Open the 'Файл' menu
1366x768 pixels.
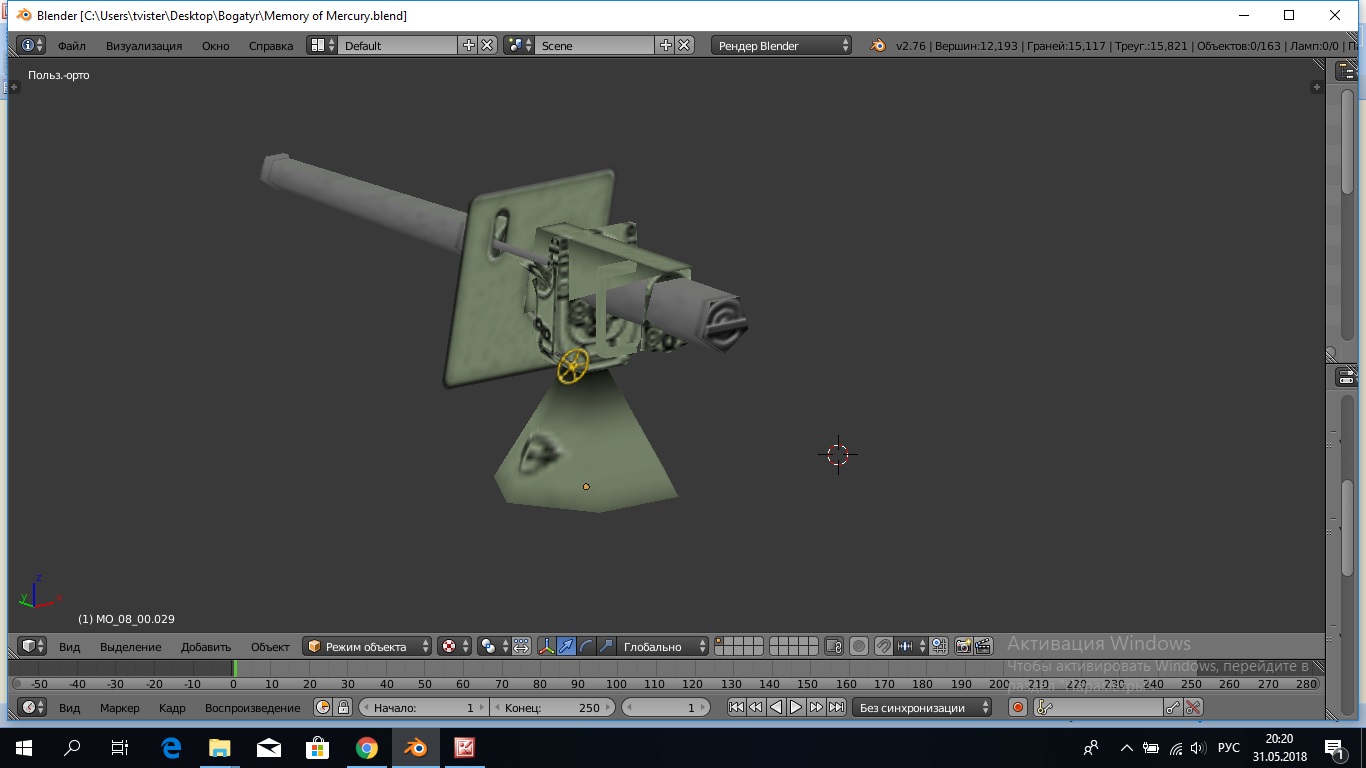pyautogui.click(x=71, y=46)
